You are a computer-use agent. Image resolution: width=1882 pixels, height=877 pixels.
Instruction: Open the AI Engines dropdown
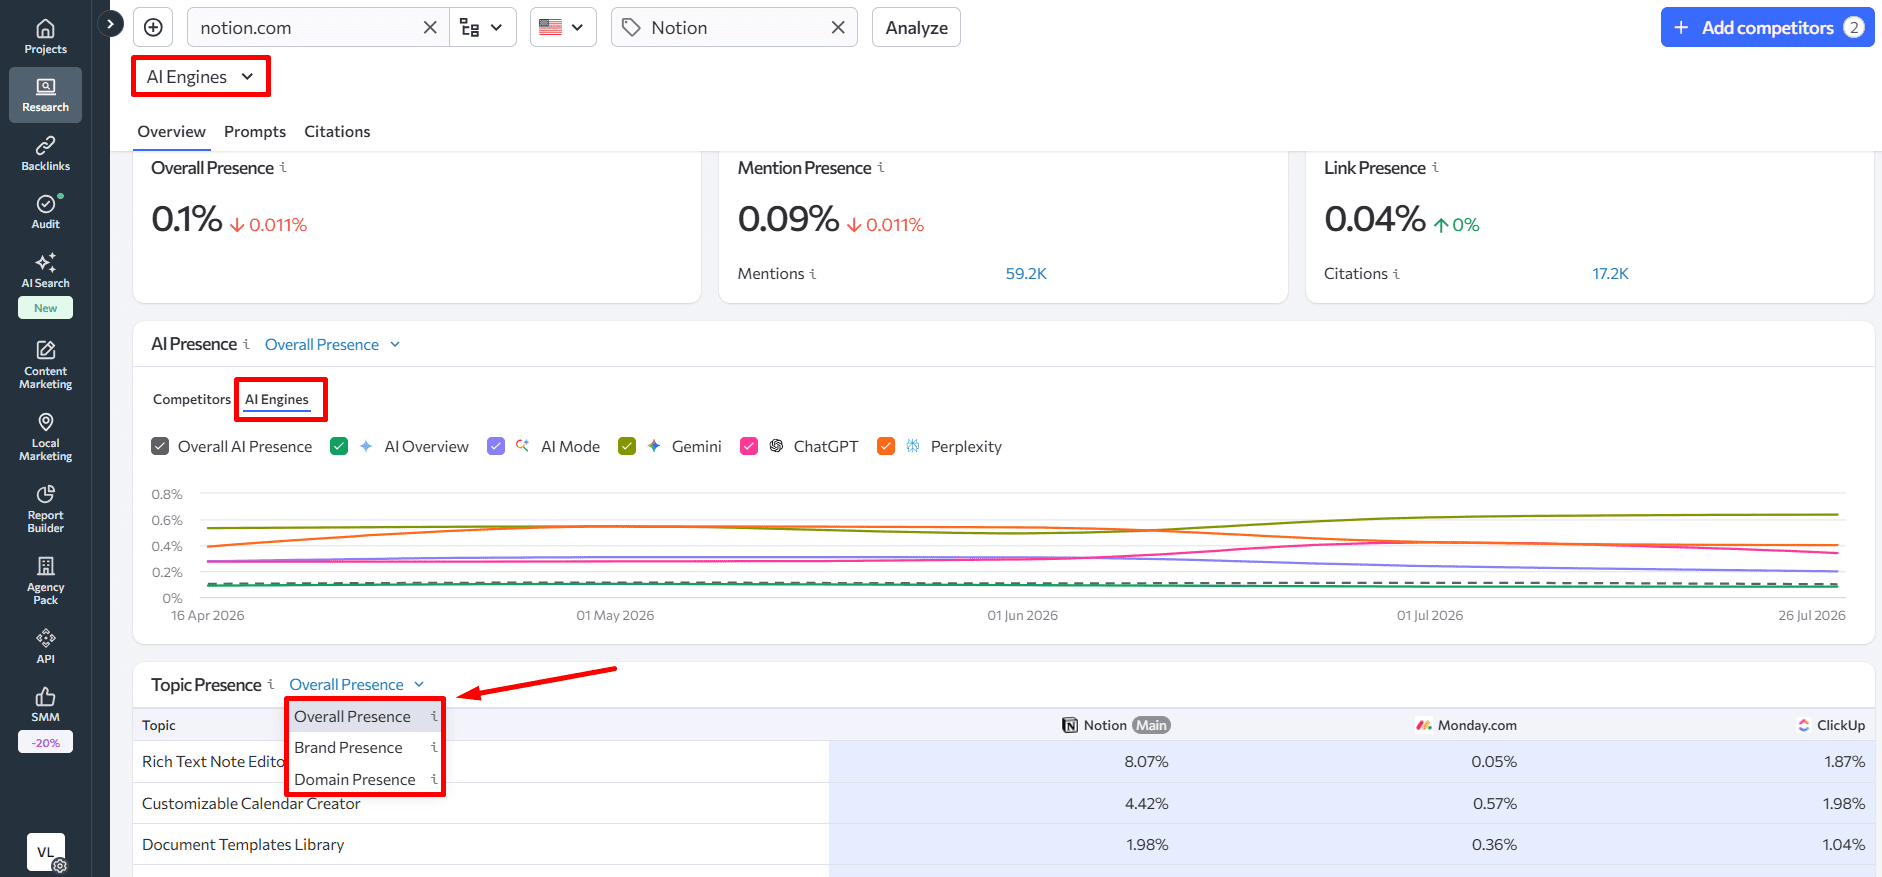pyautogui.click(x=200, y=77)
